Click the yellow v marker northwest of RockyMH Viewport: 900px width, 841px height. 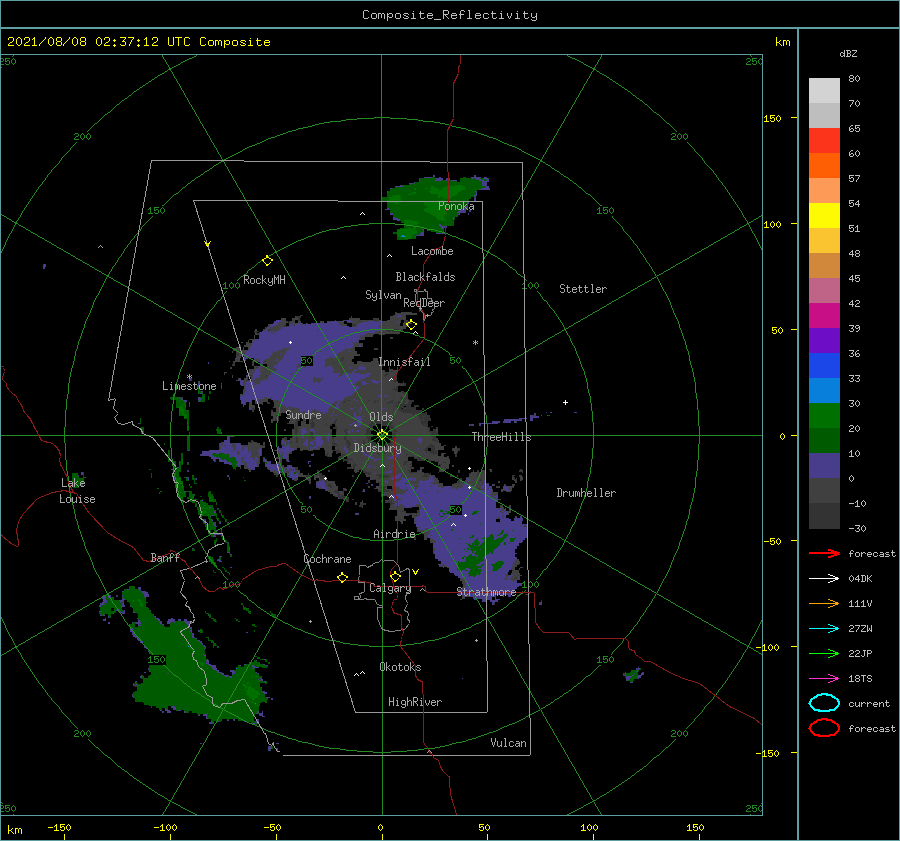[x=208, y=244]
